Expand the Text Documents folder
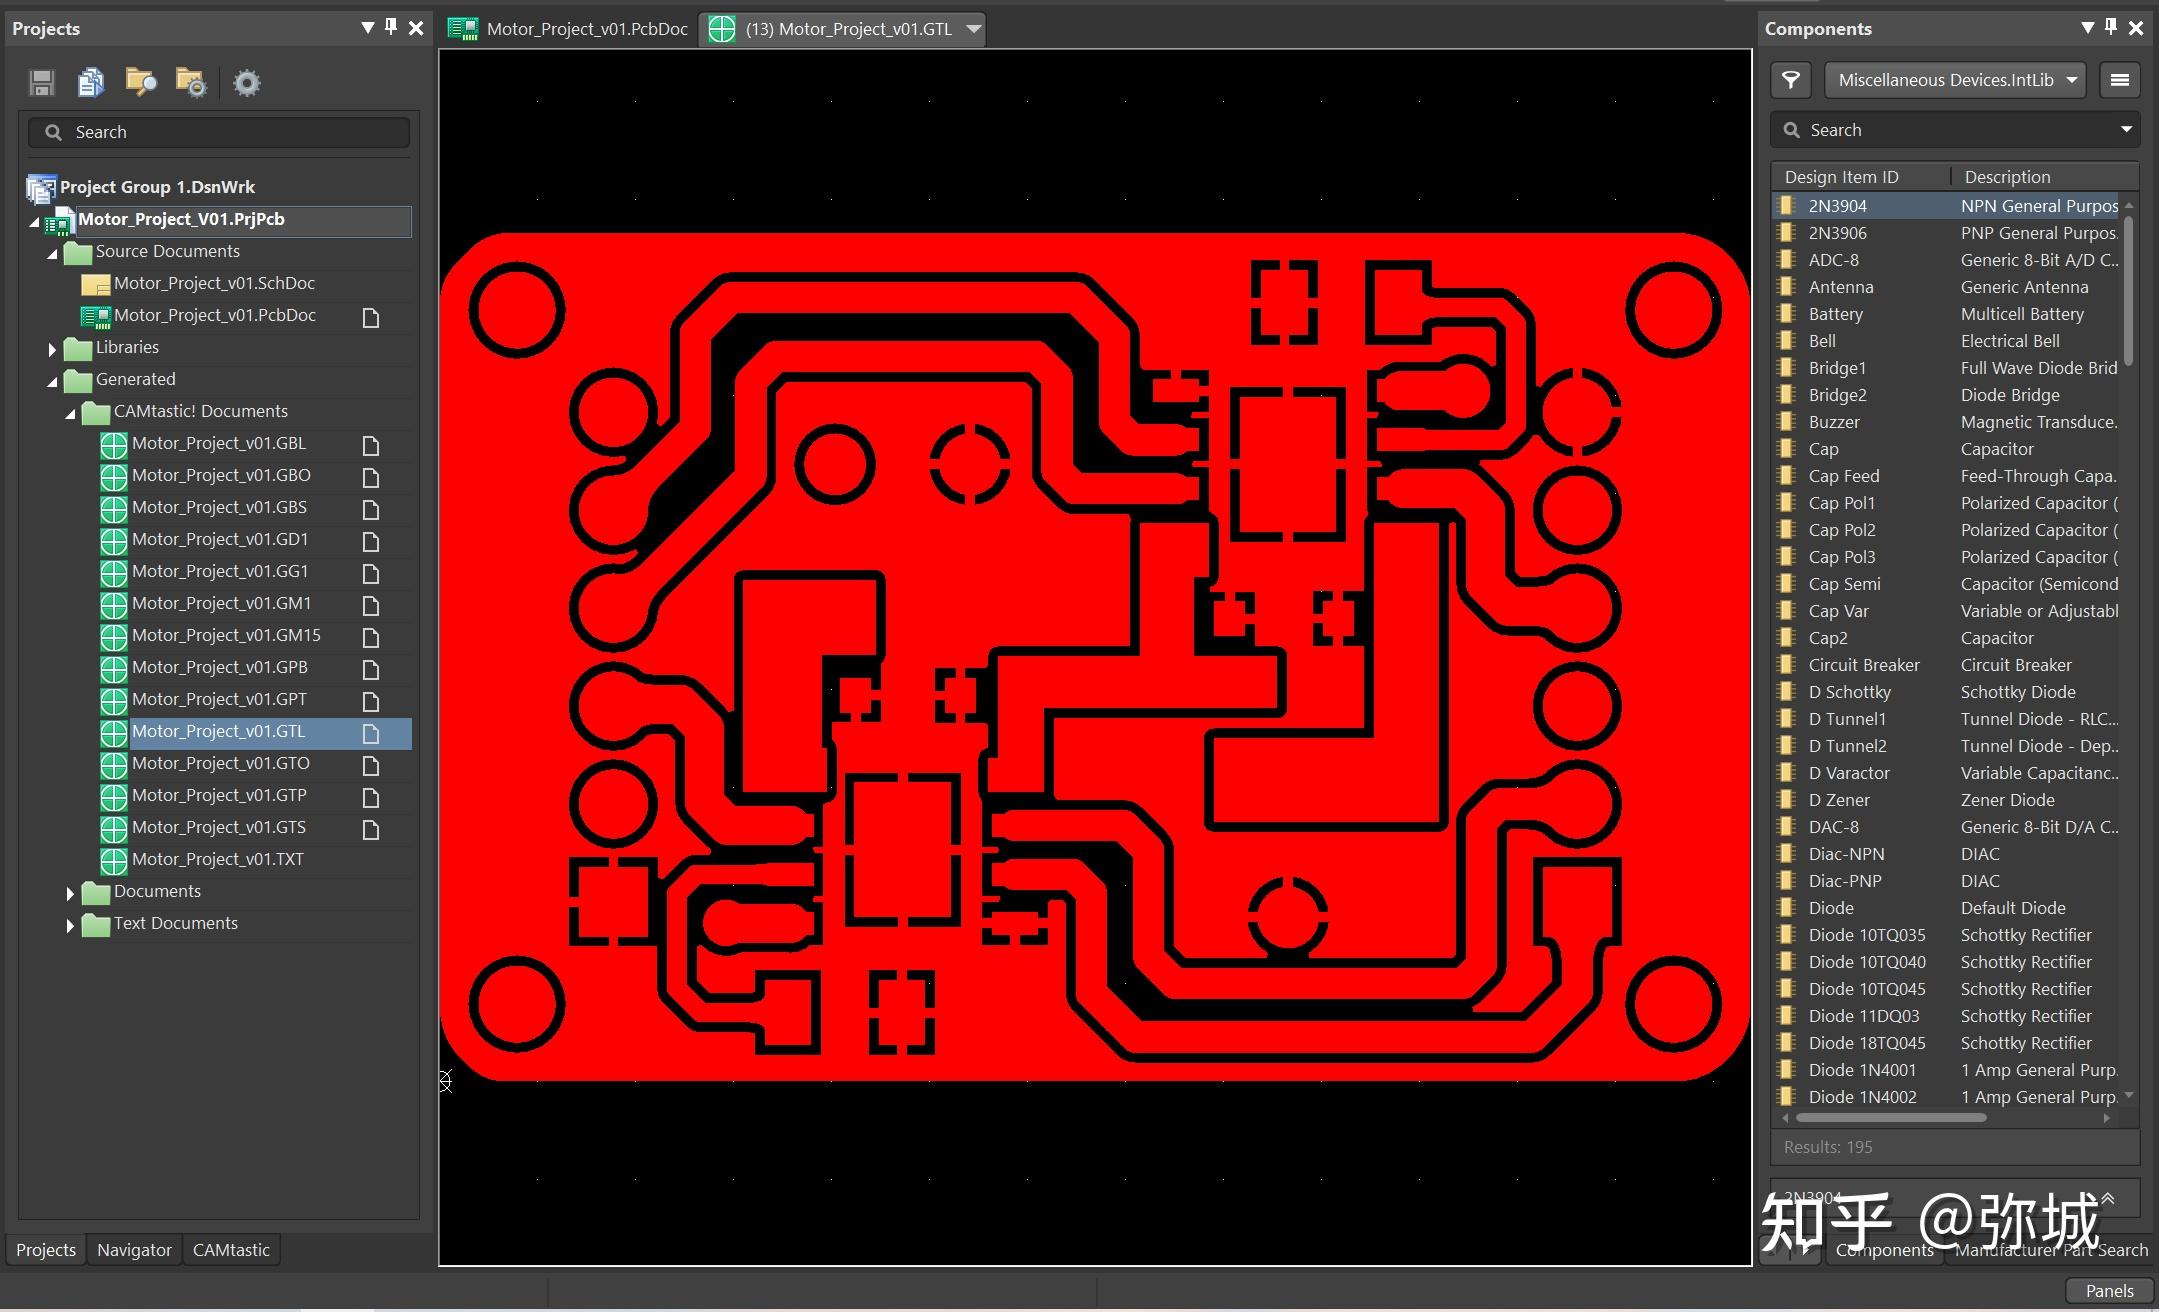2159x1312 pixels. click(x=70, y=924)
